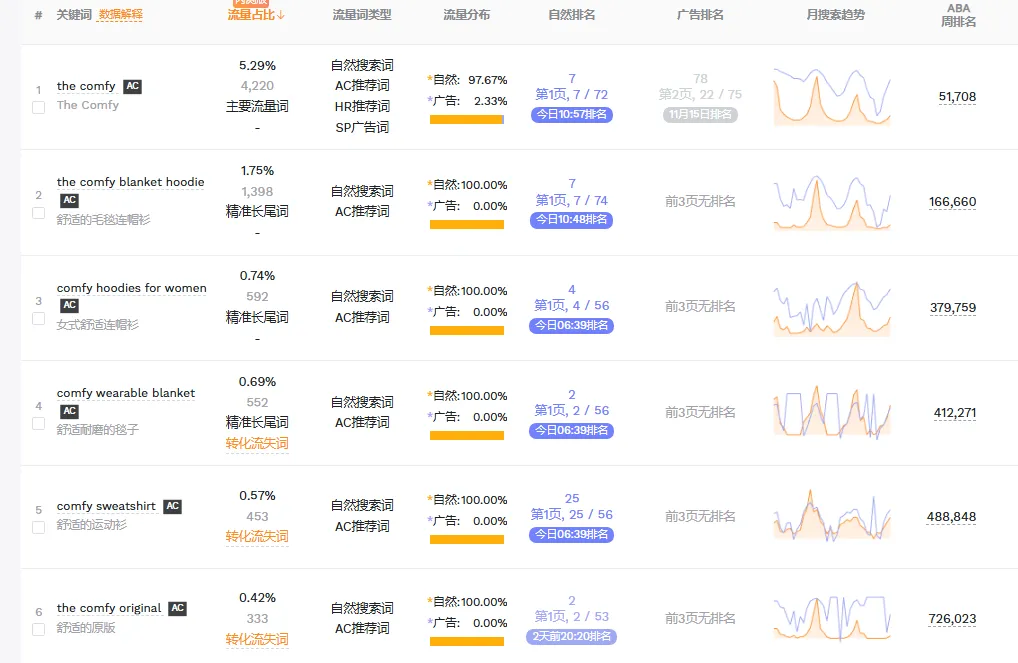
Task: Sort by 流量占比 column header
Action: coord(256,14)
